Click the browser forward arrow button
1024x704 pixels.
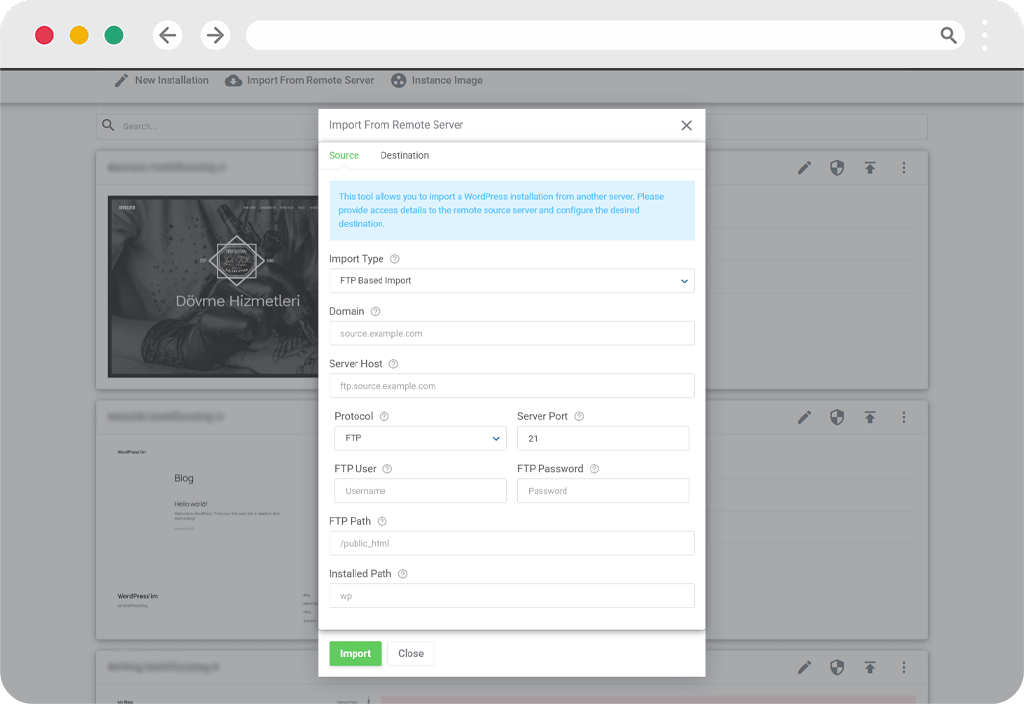pos(216,35)
